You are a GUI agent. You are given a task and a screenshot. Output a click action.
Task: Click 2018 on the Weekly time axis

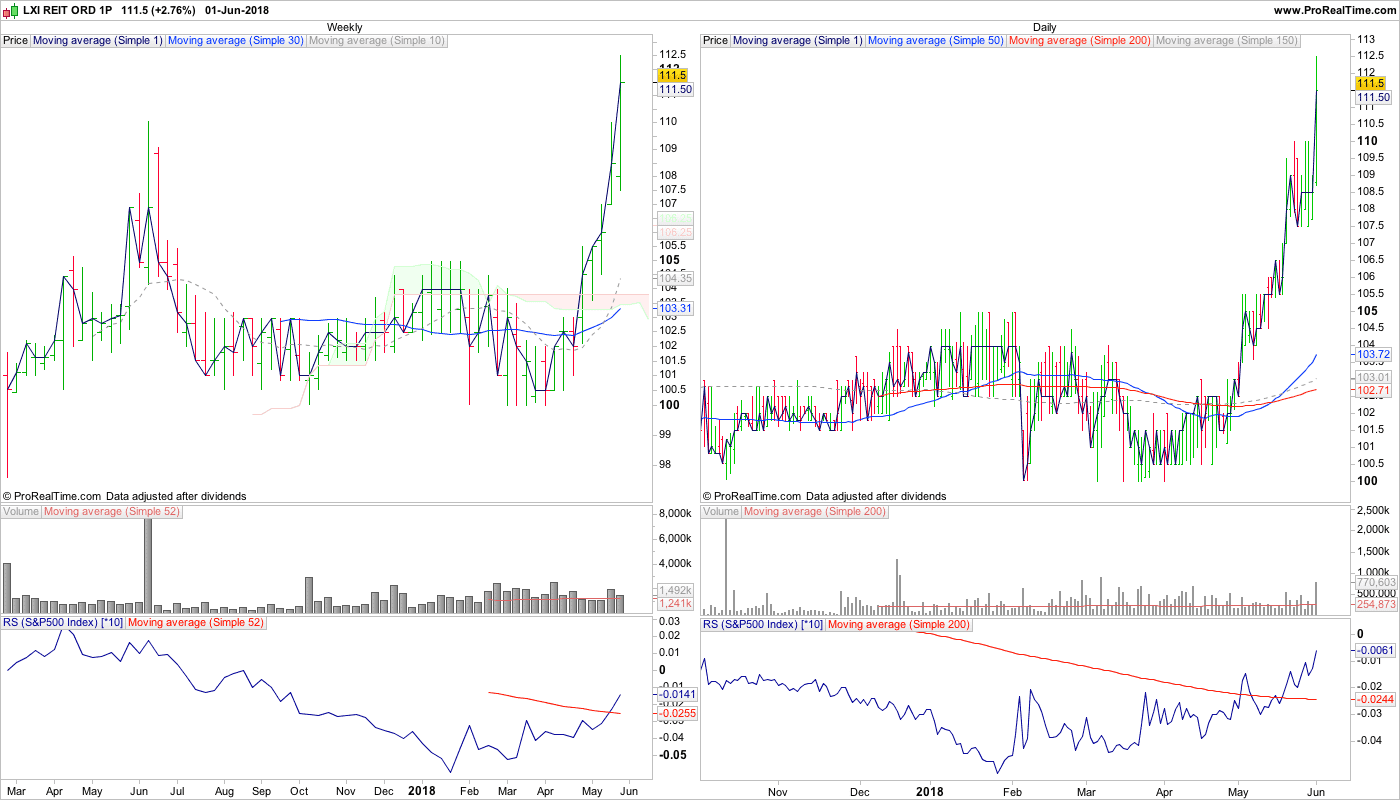click(423, 791)
